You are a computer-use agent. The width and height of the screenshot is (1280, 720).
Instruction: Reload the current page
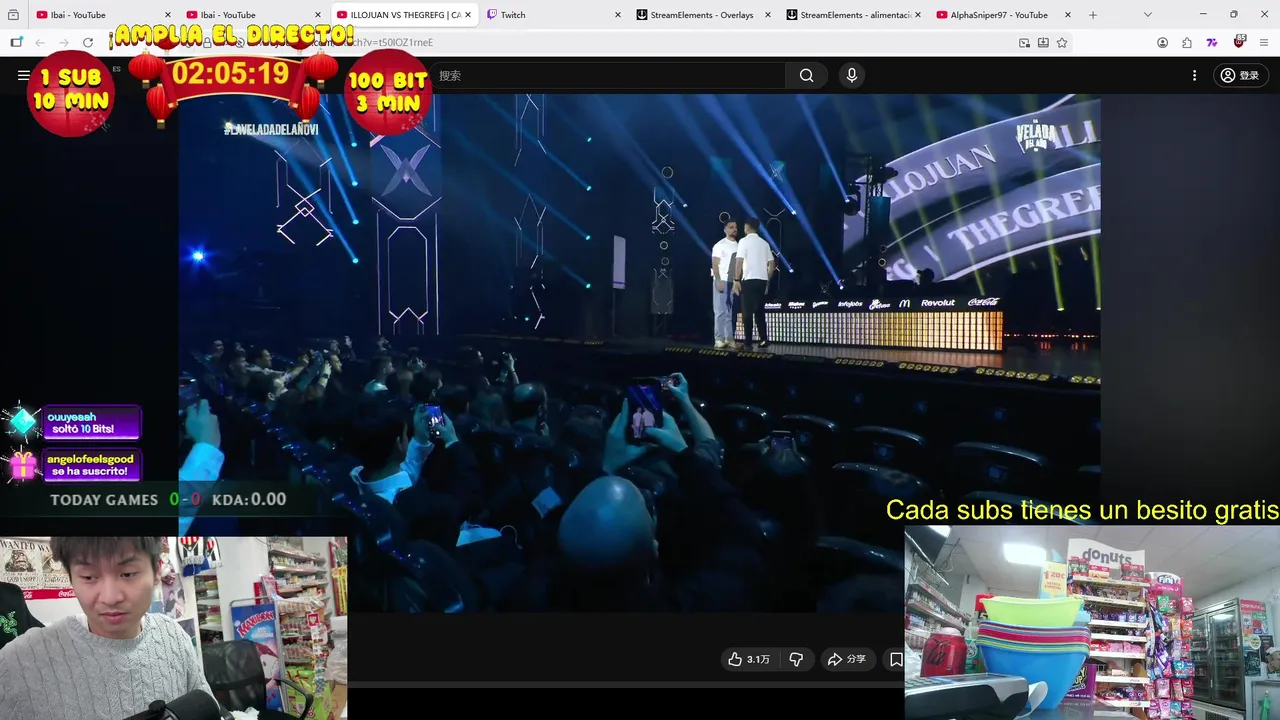tap(88, 42)
